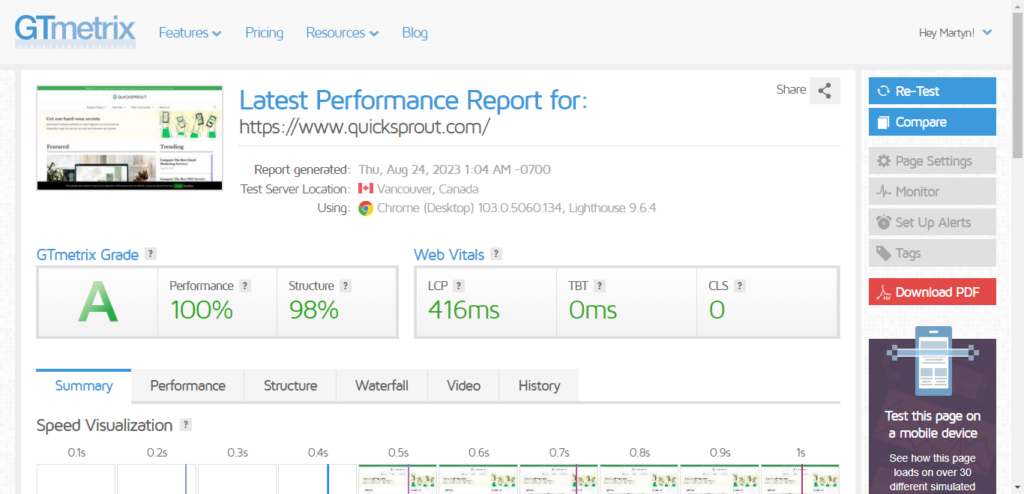Open help icon next to Performance score
Viewport: 1024px width, 494px height.
click(245, 286)
